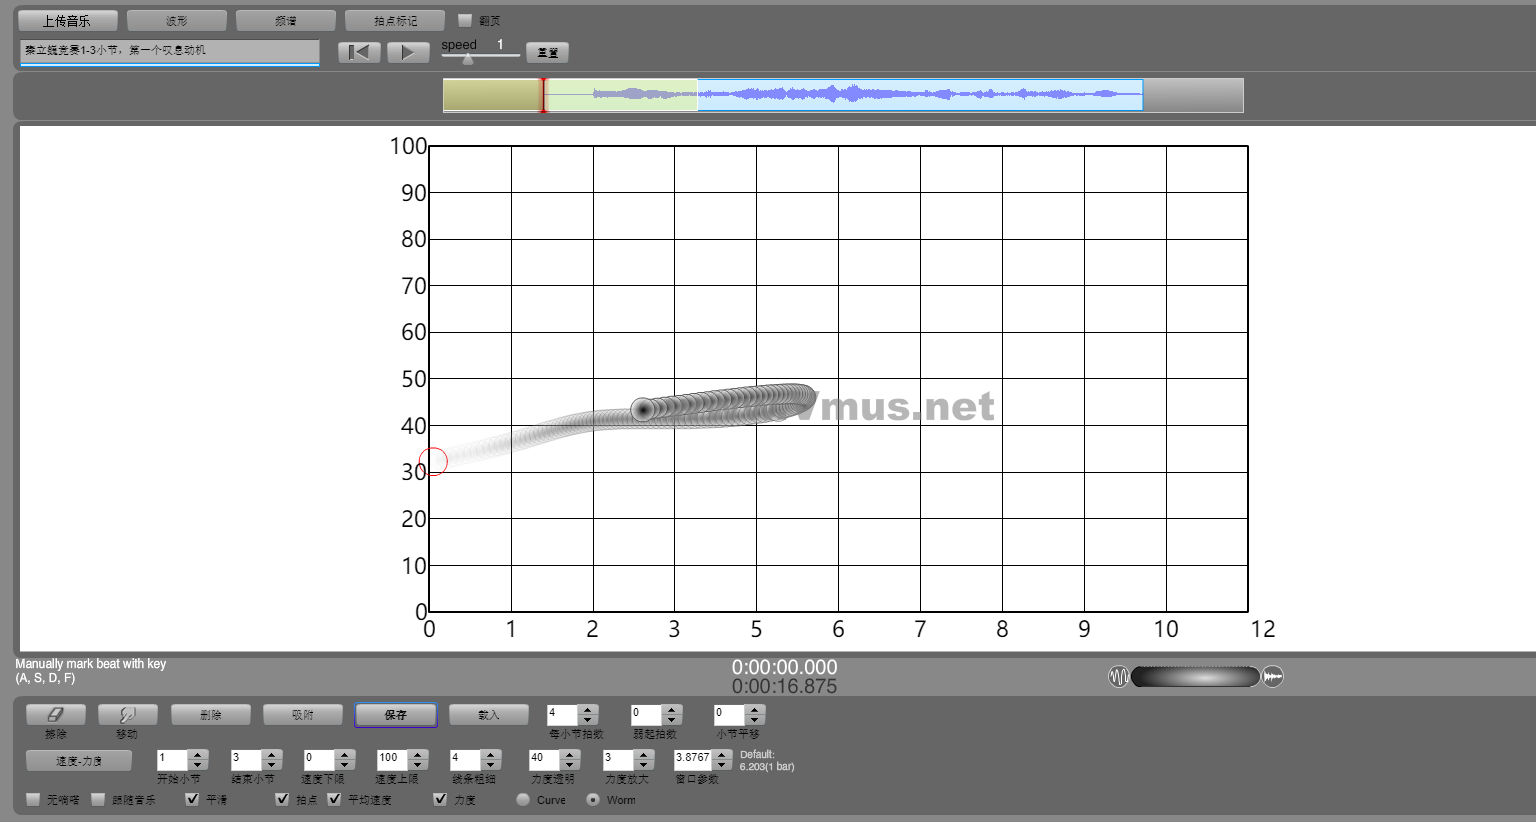Image resolution: width=1536 pixels, height=822 pixels.
Task: Switch to the 频谱 spectrum view
Action: coord(286,20)
